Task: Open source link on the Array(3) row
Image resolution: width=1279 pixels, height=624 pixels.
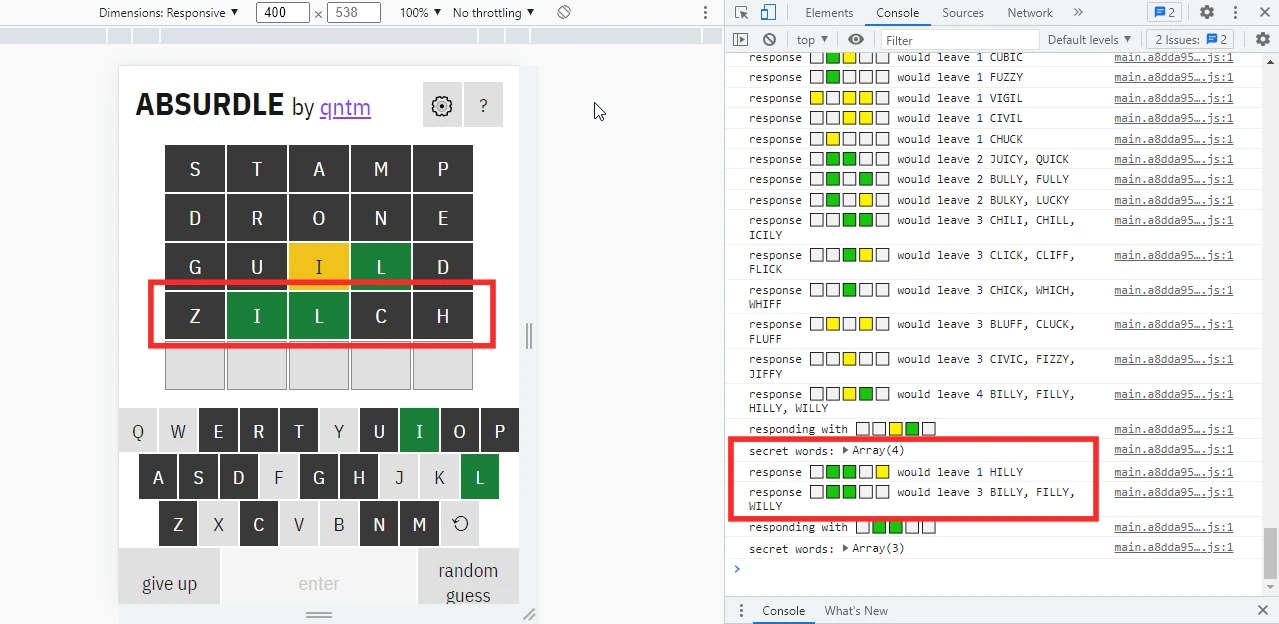Action: (1174, 548)
